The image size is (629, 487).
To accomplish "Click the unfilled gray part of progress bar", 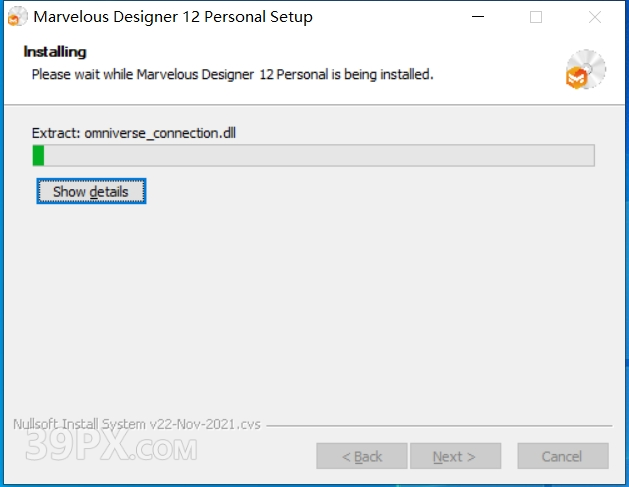I will click(x=319, y=155).
